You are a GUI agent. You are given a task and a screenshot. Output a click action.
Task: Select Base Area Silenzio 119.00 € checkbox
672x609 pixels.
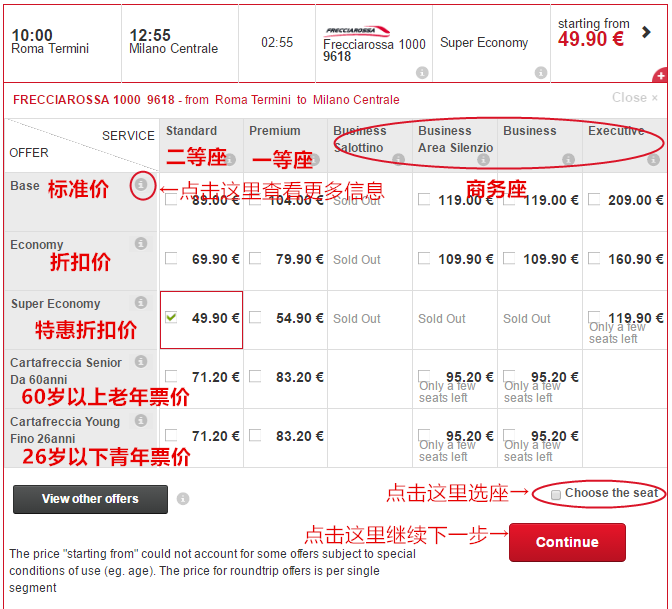[x=424, y=199]
